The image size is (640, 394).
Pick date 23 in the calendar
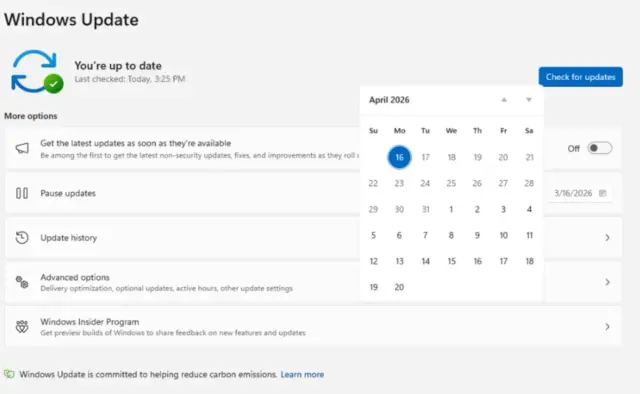coord(399,183)
